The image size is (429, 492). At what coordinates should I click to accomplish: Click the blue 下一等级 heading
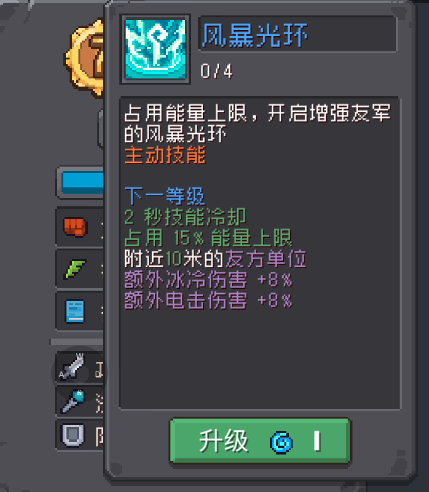click(x=164, y=196)
